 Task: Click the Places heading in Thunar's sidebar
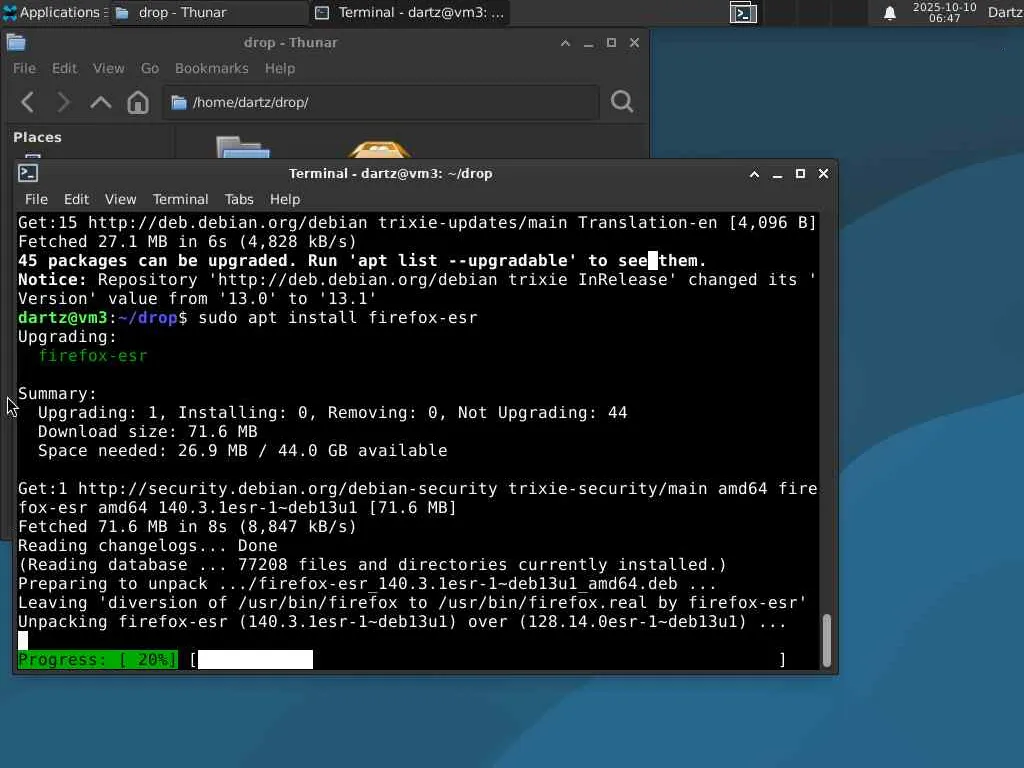[x=37, y=137]
